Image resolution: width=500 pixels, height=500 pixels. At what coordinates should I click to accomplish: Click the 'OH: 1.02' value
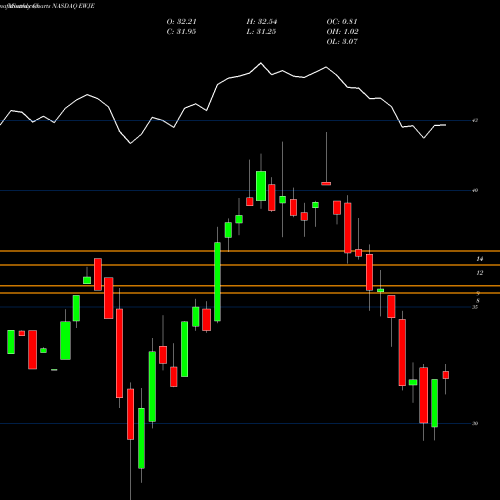(342, 32)
